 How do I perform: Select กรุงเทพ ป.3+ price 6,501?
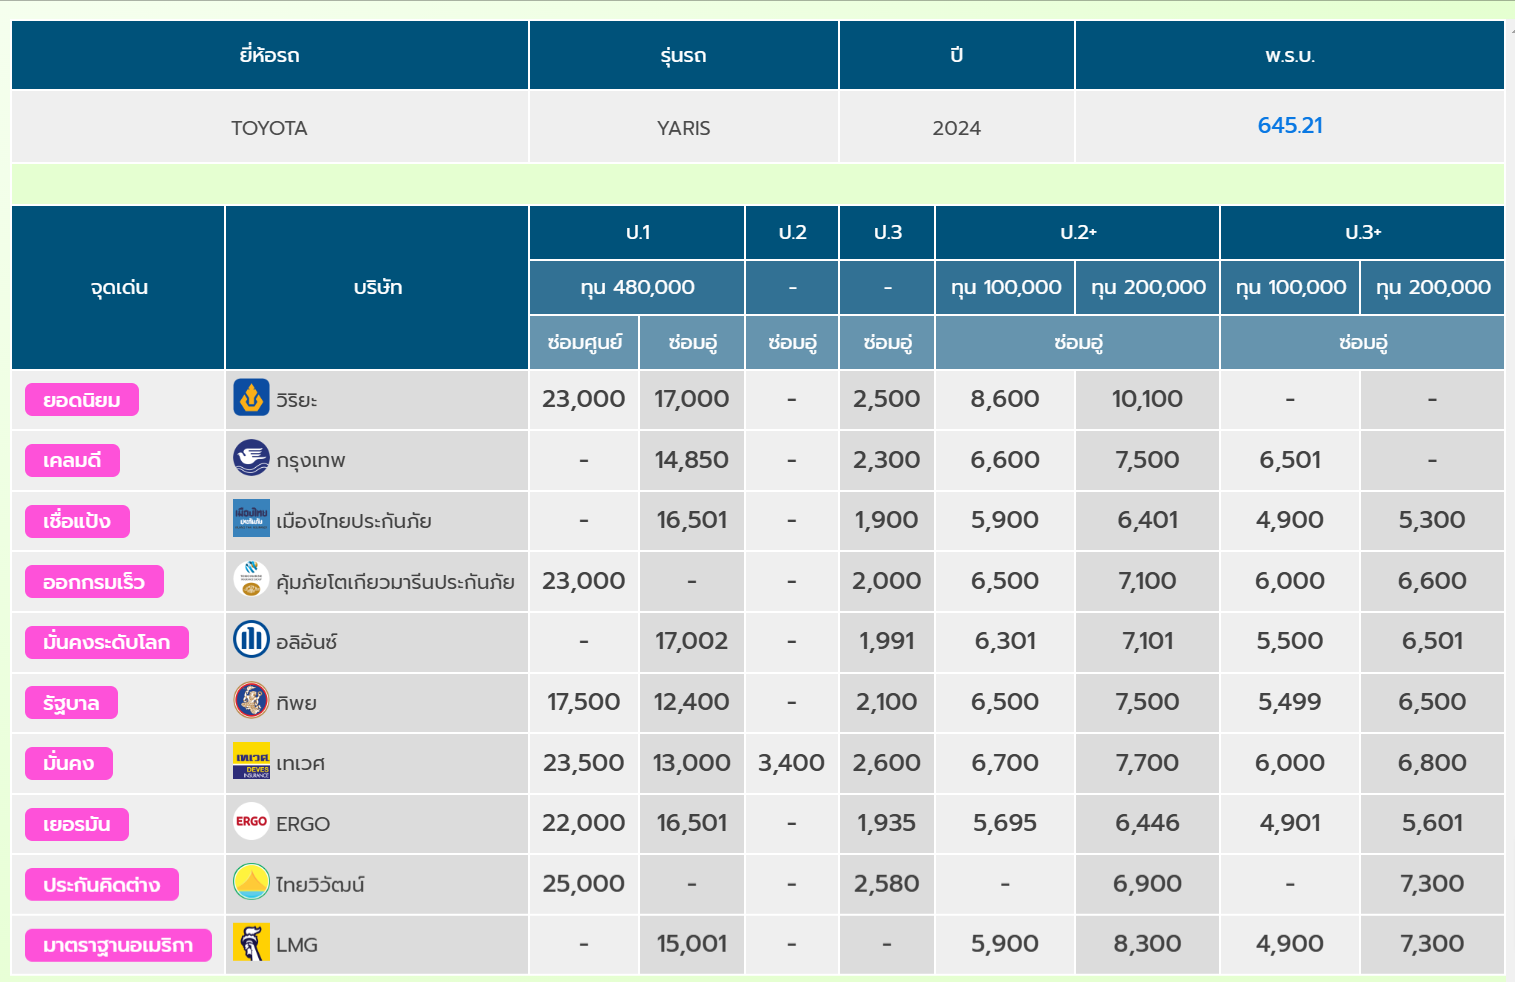pos(1290,460)
